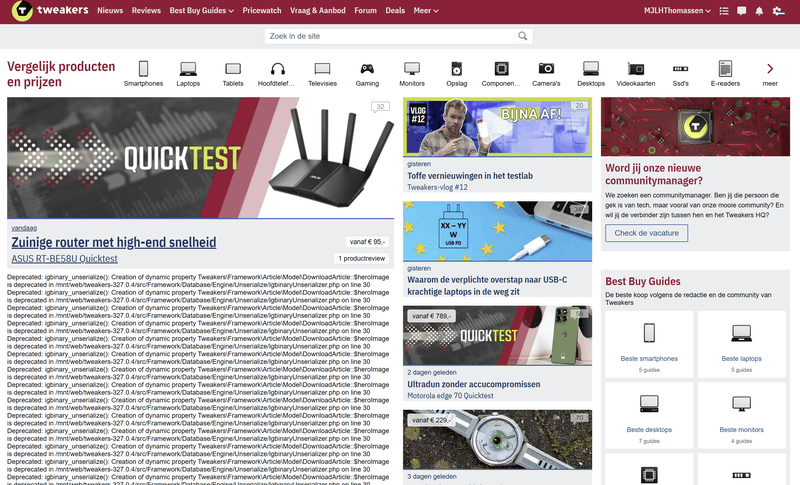Click the vandaag date link
Viewport: 800px width, 485px height.
(24, 228)
